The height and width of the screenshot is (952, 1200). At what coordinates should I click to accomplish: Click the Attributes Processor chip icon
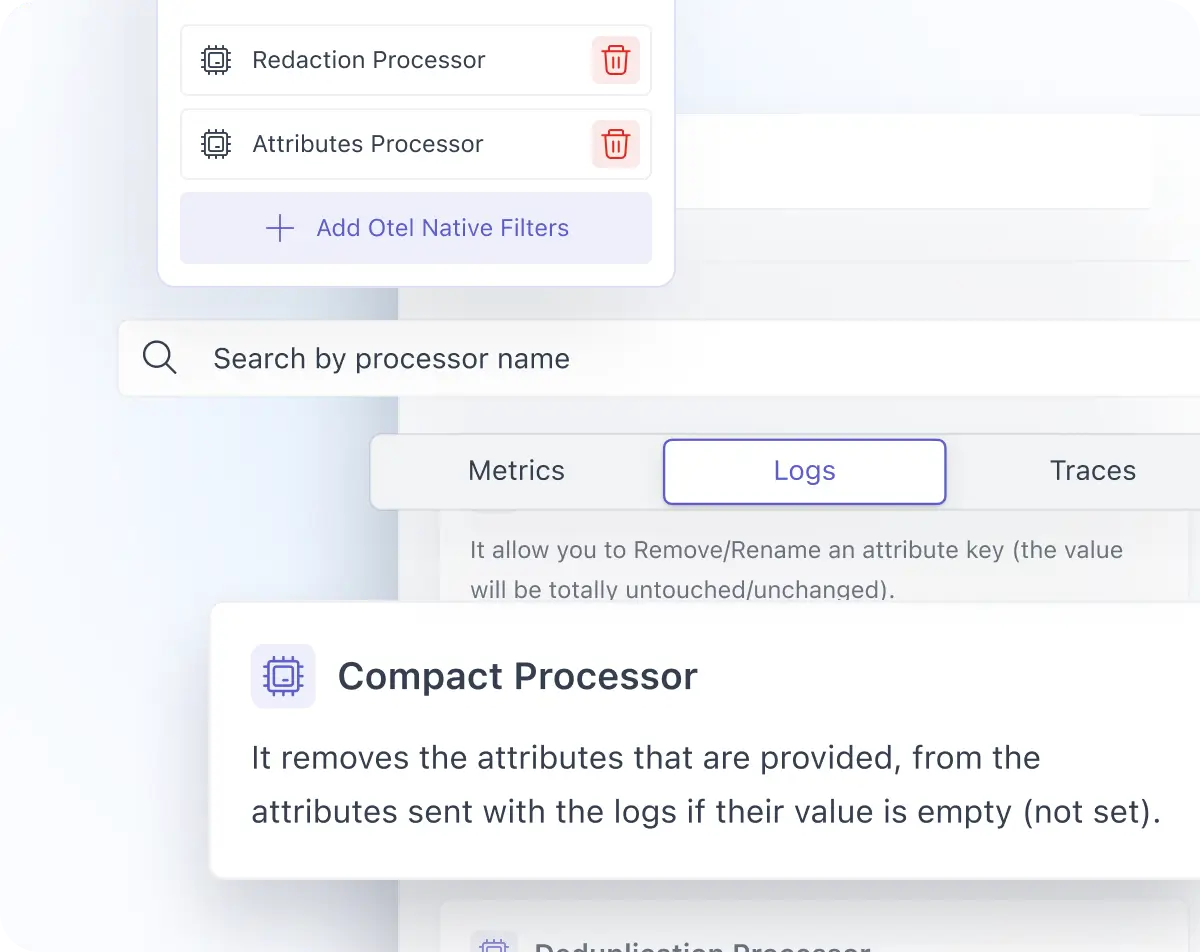coord(216,144)
